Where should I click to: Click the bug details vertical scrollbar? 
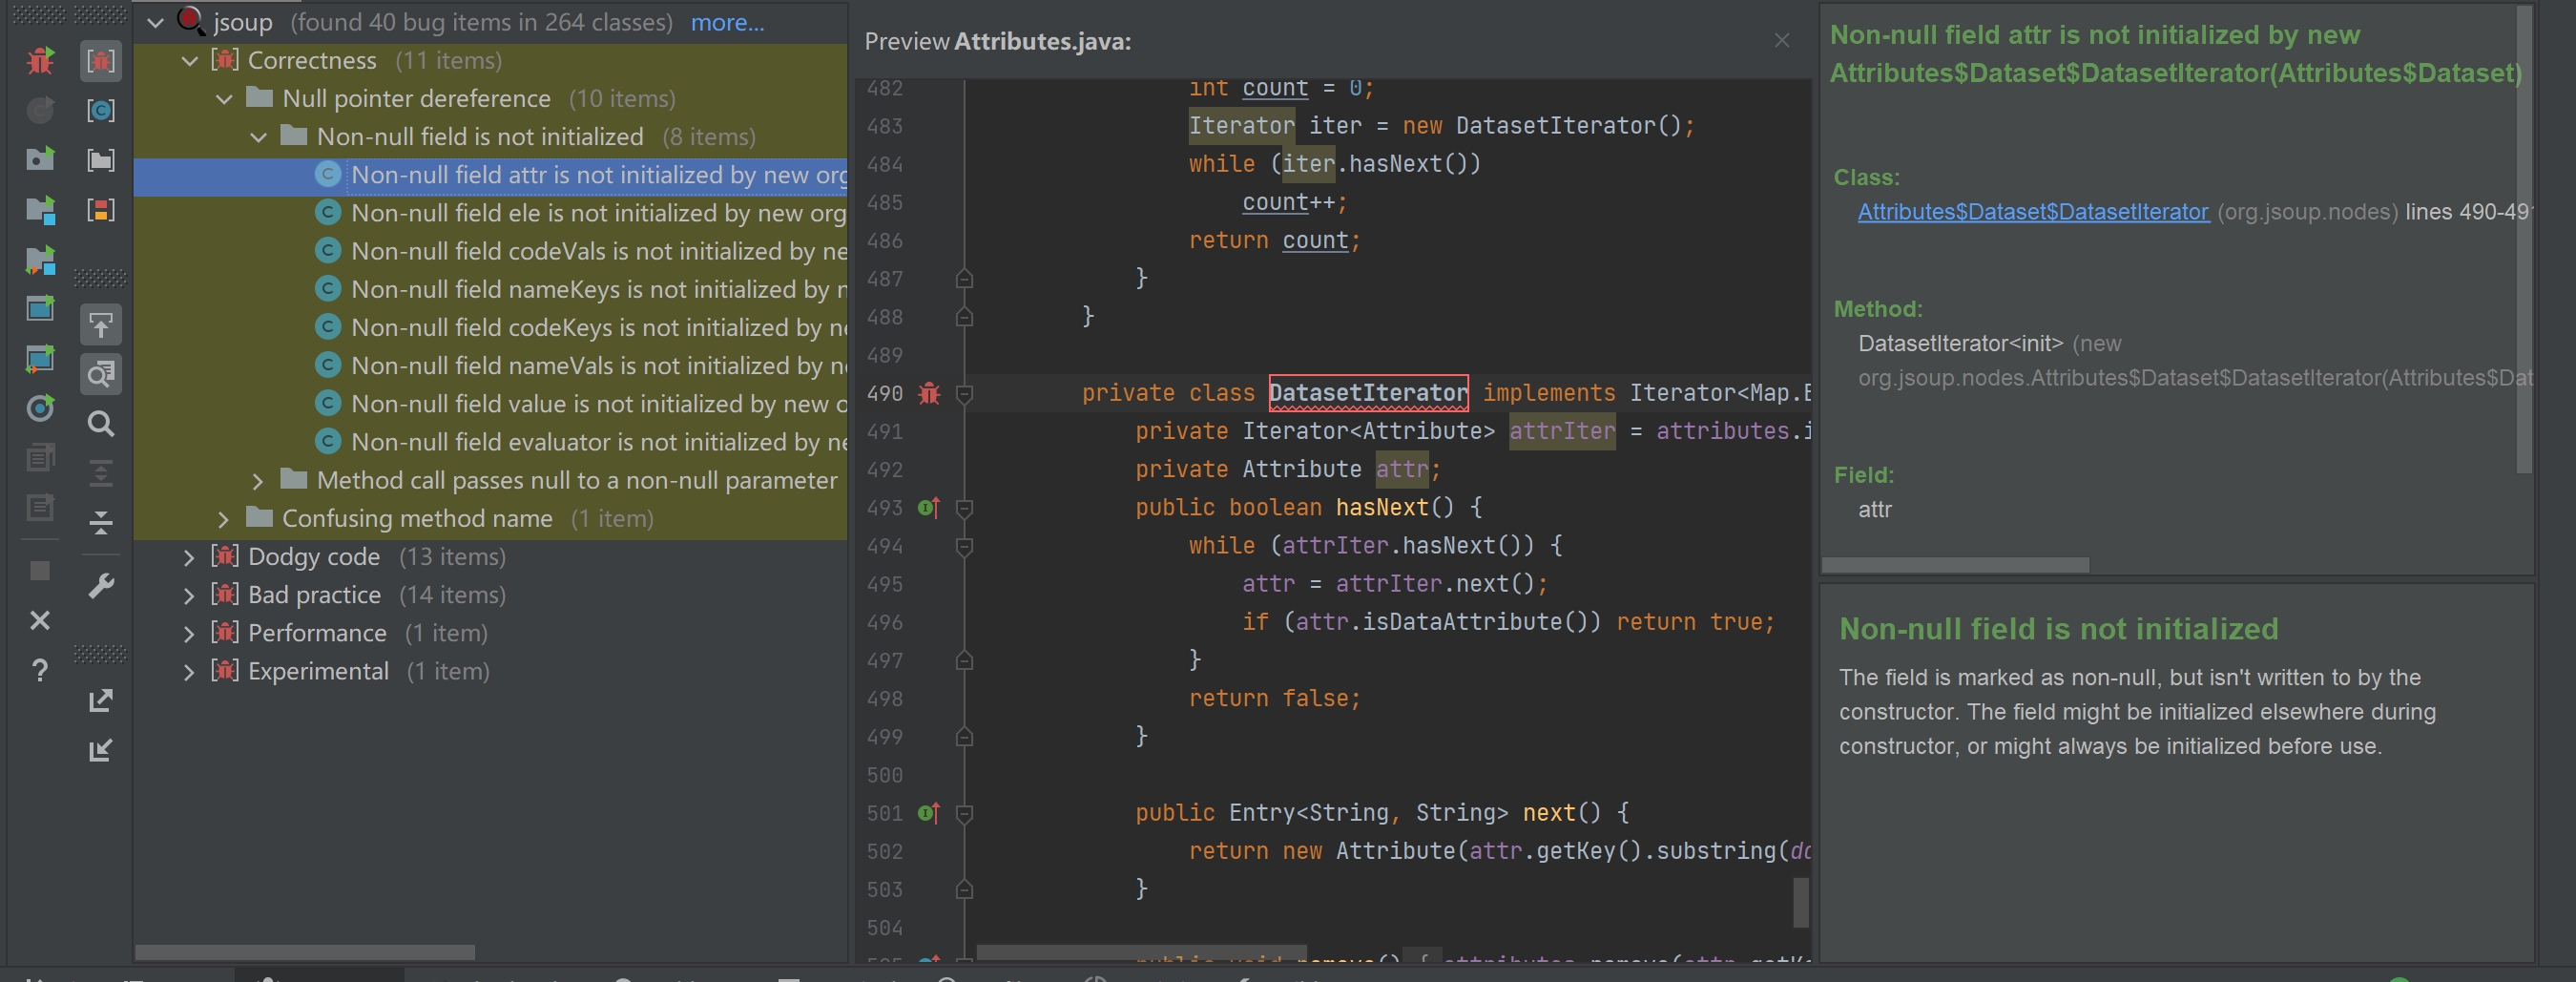2523,238
